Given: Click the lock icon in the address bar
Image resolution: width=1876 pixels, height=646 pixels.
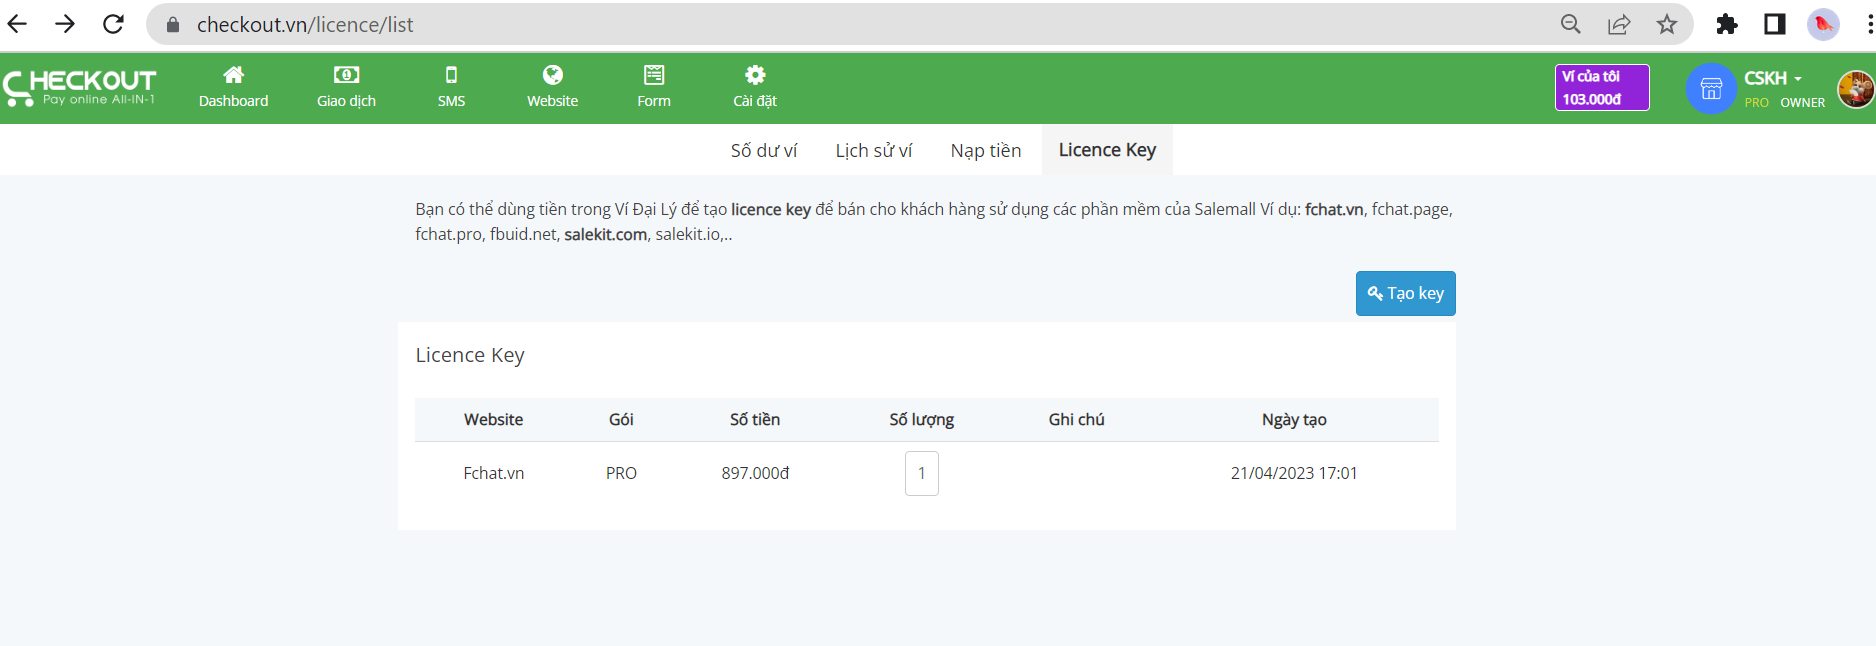Looking at the screenshot, I should pos(173,25).
